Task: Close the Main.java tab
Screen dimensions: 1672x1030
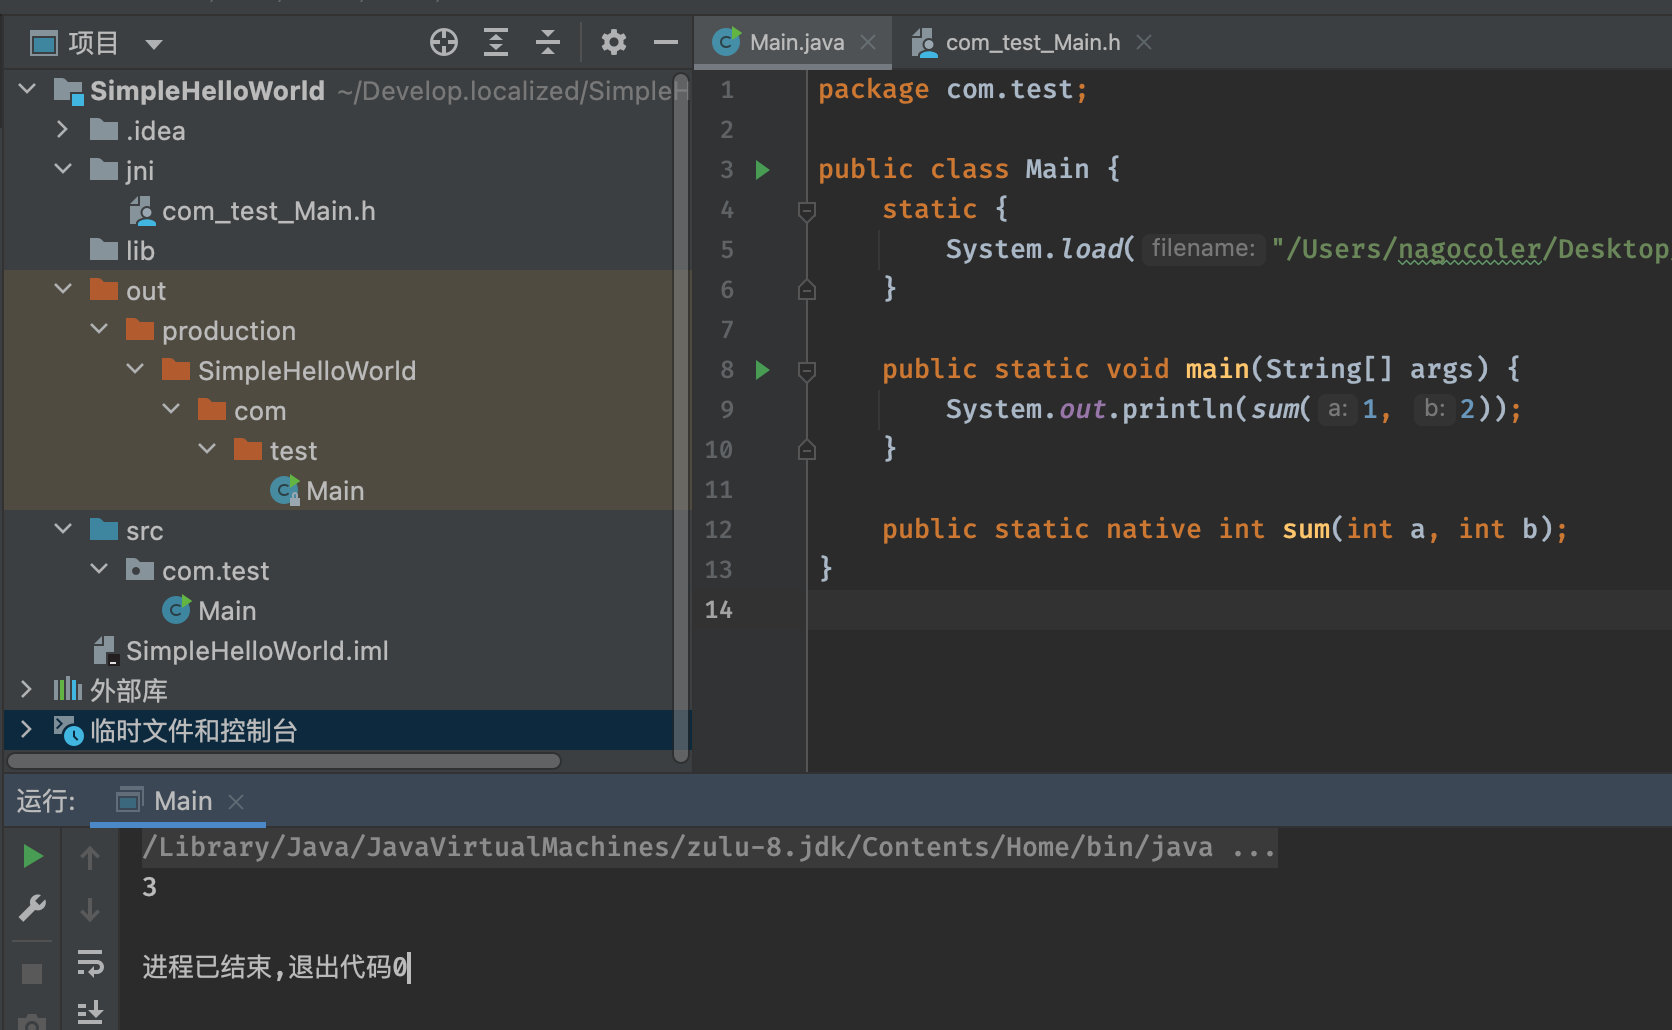Action: tap(868, 43)
